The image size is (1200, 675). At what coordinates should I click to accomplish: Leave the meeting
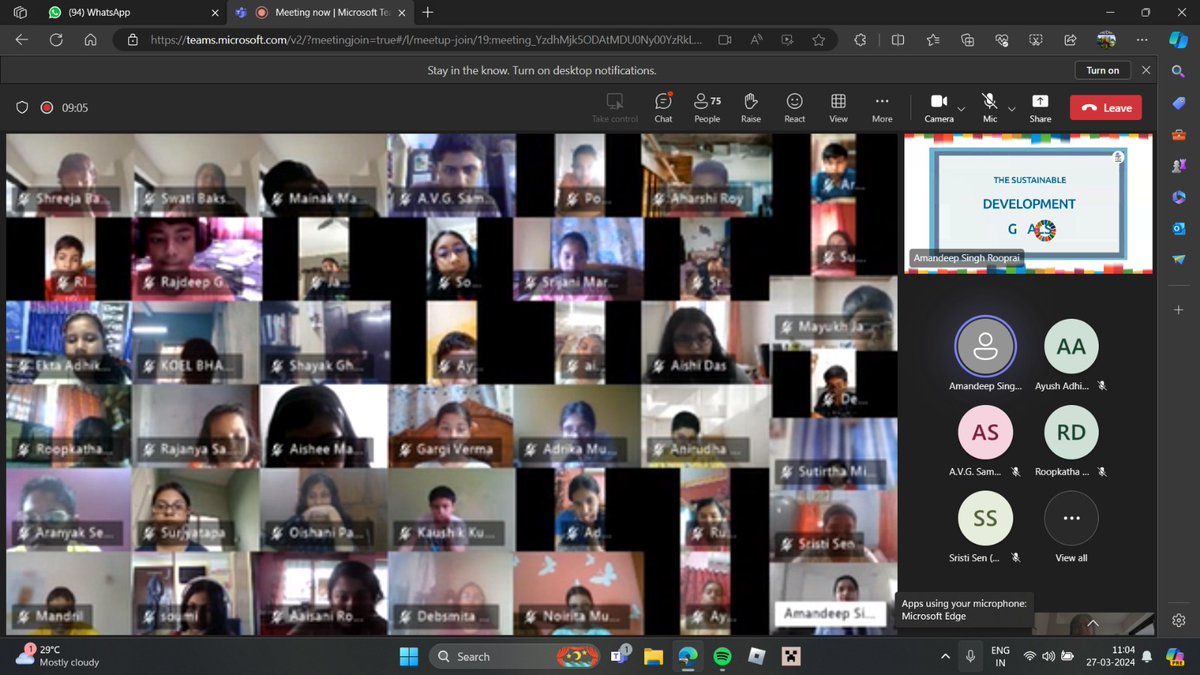[1105, 106]
